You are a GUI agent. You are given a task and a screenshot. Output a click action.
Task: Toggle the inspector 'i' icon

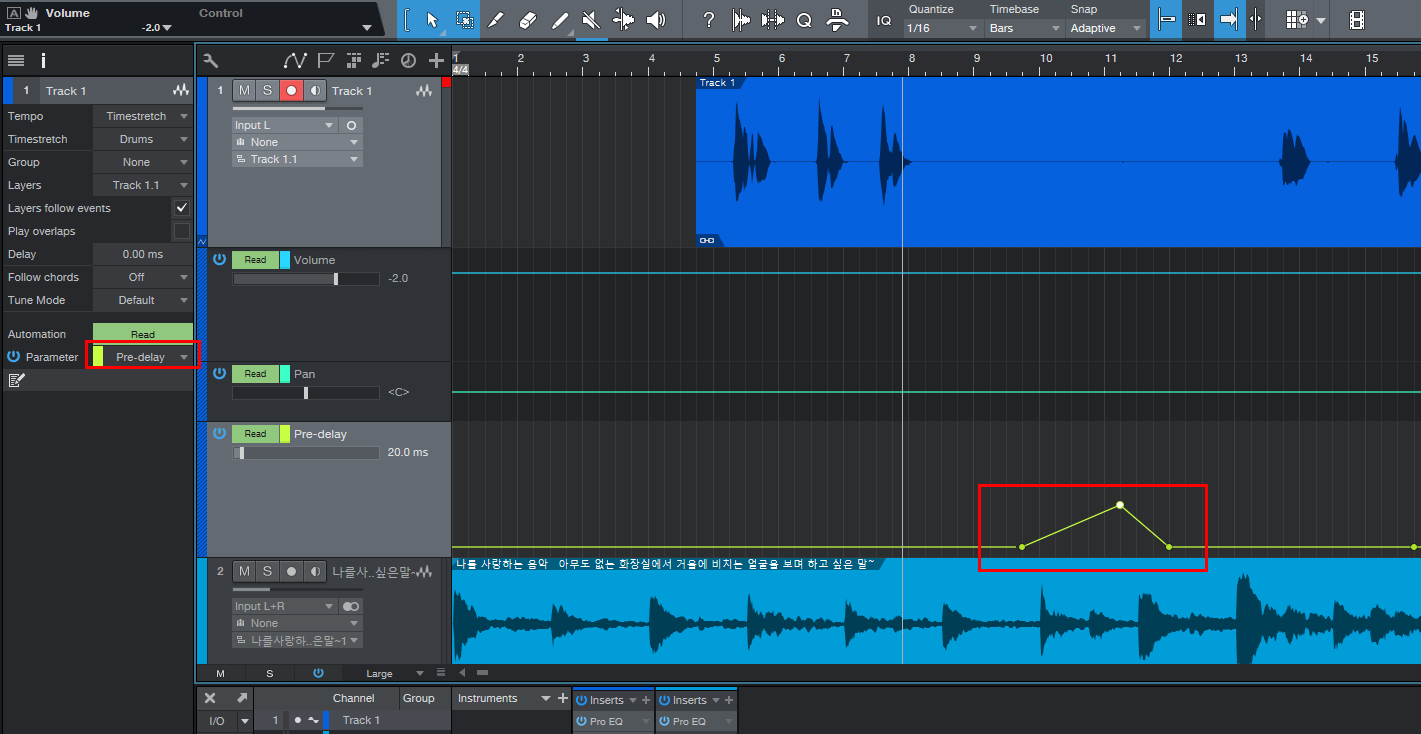point(43,60)
